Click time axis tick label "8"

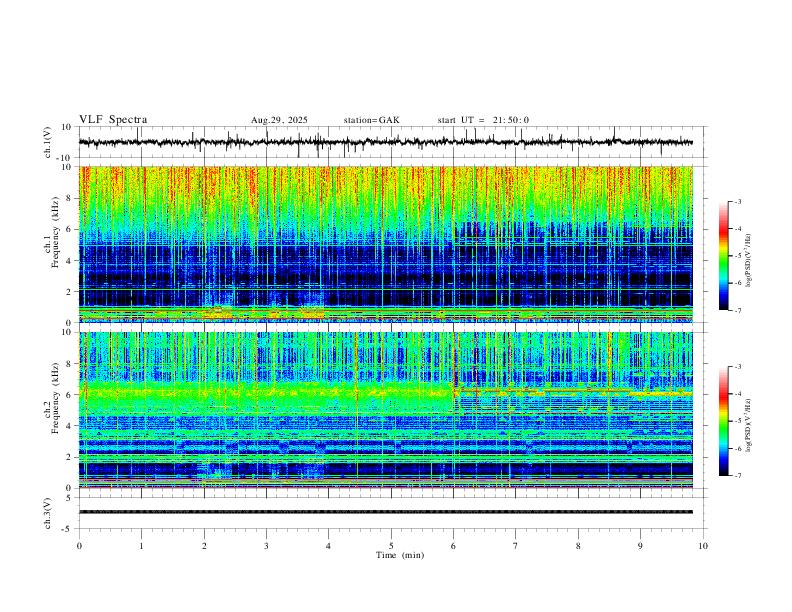pyautogui.click(x=578, y=546)
